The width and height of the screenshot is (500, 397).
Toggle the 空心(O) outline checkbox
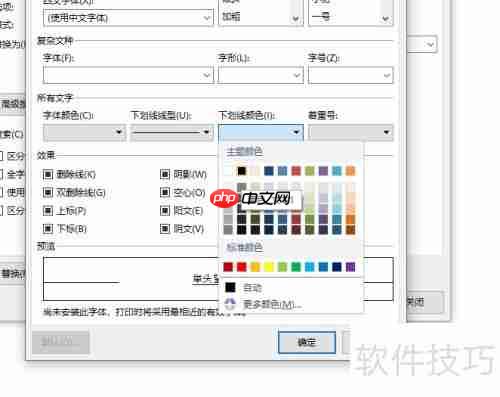(x=165, y=192)
